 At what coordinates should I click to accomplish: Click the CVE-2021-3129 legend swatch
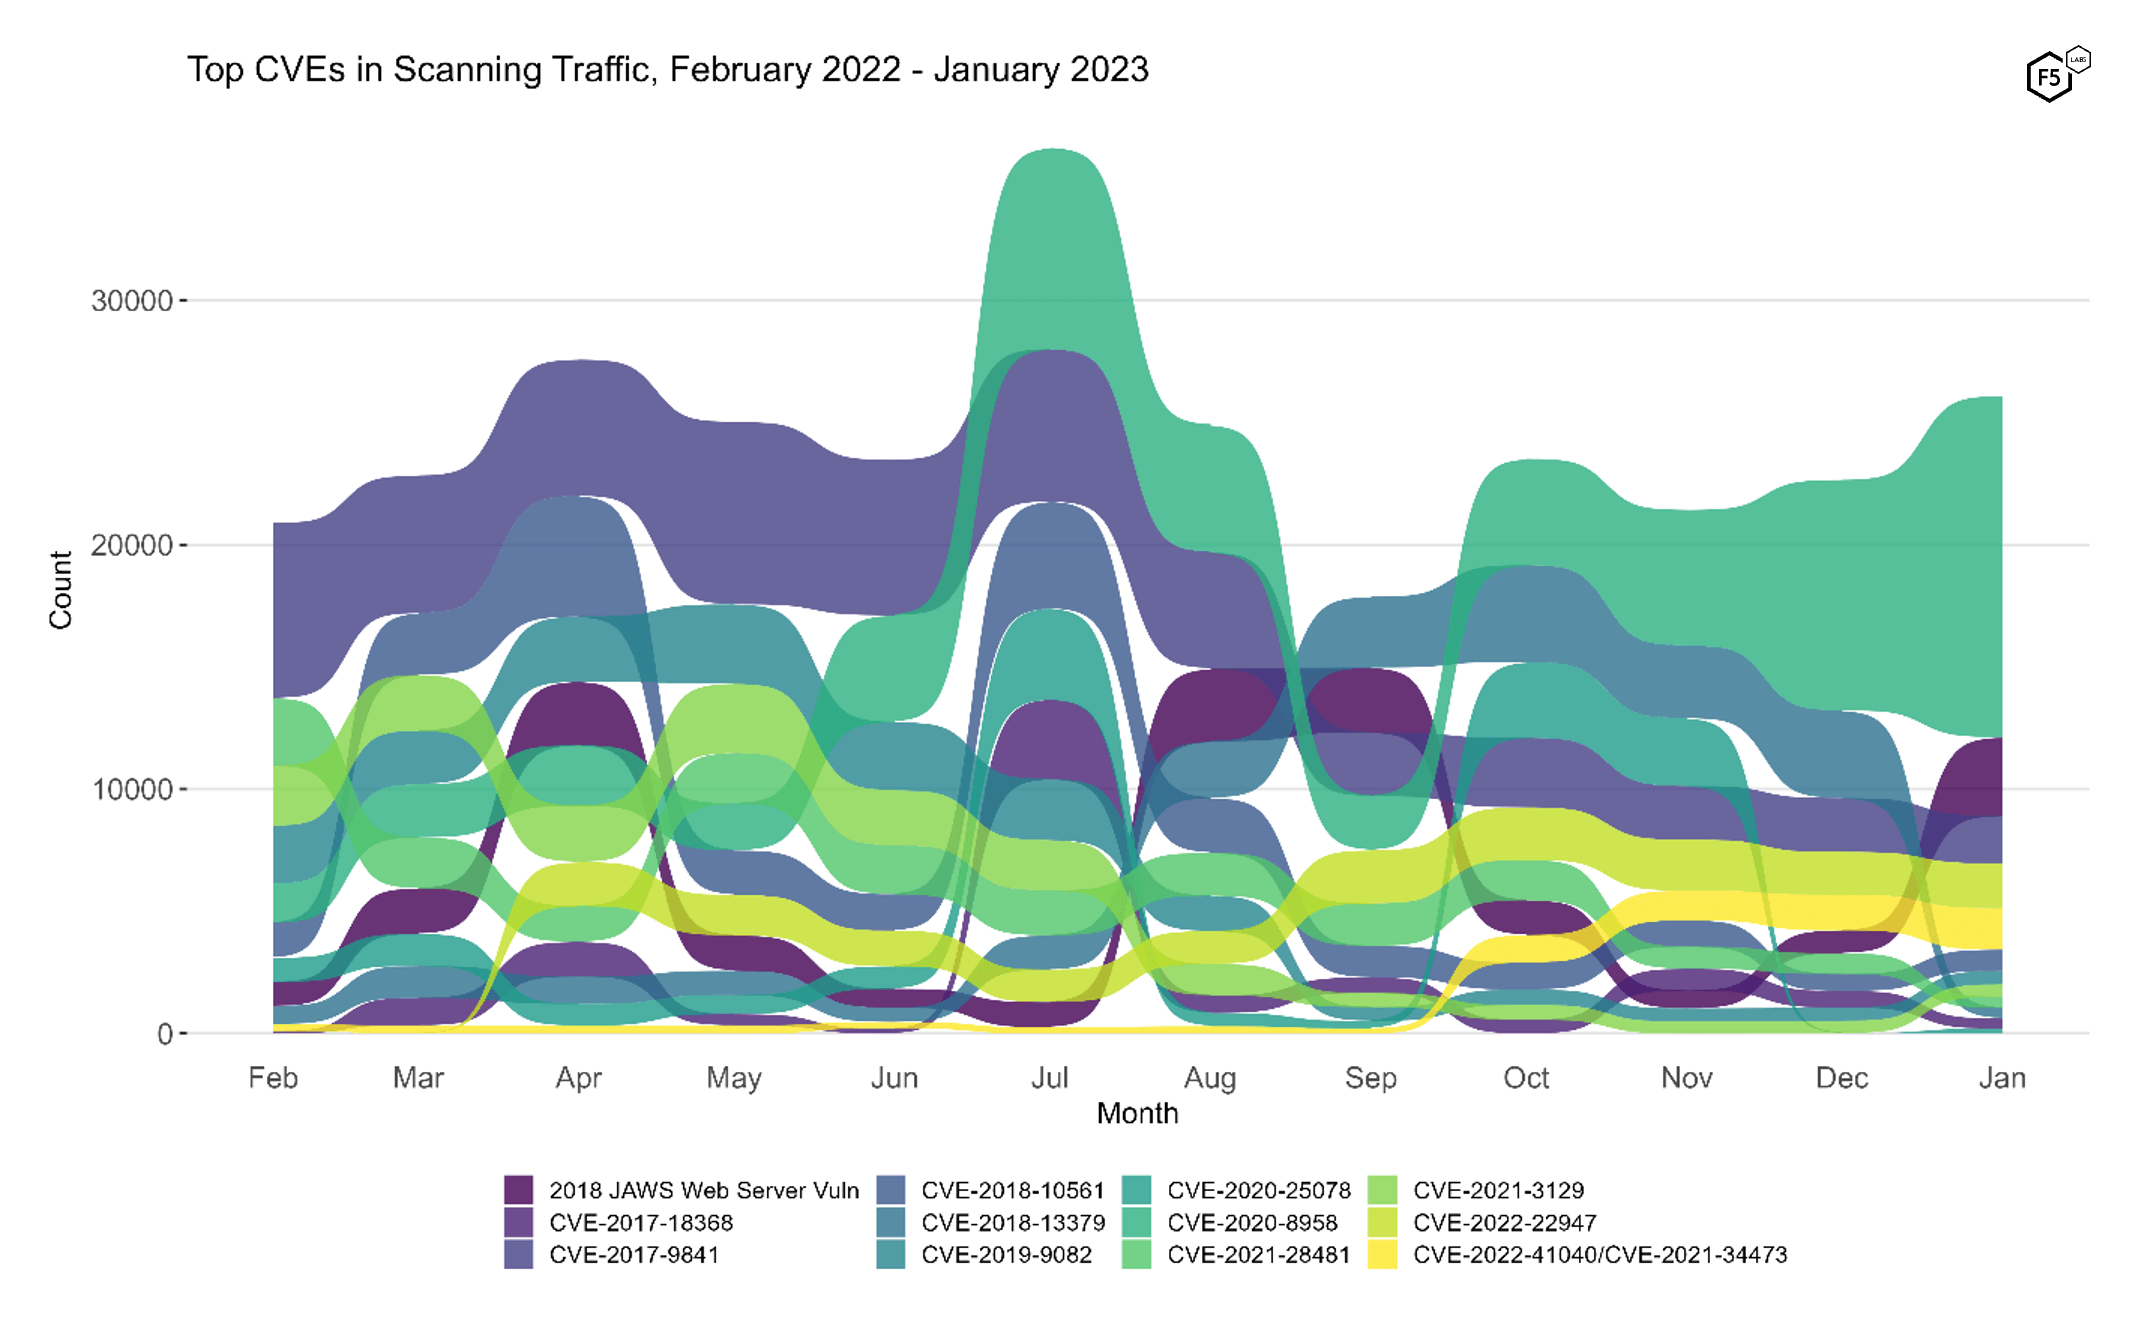[x=1382, y=1190]
